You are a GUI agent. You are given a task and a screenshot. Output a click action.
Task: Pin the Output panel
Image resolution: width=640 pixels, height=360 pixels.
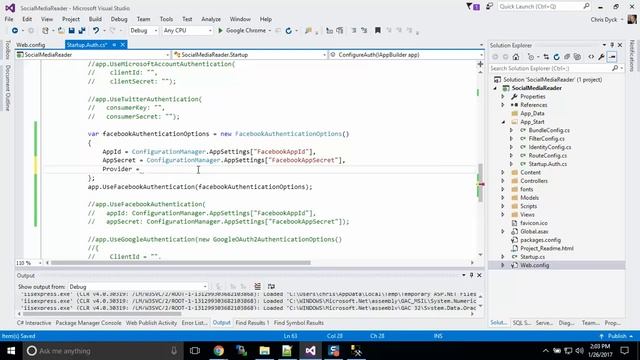pyautogui.click(x=471, y=276)
